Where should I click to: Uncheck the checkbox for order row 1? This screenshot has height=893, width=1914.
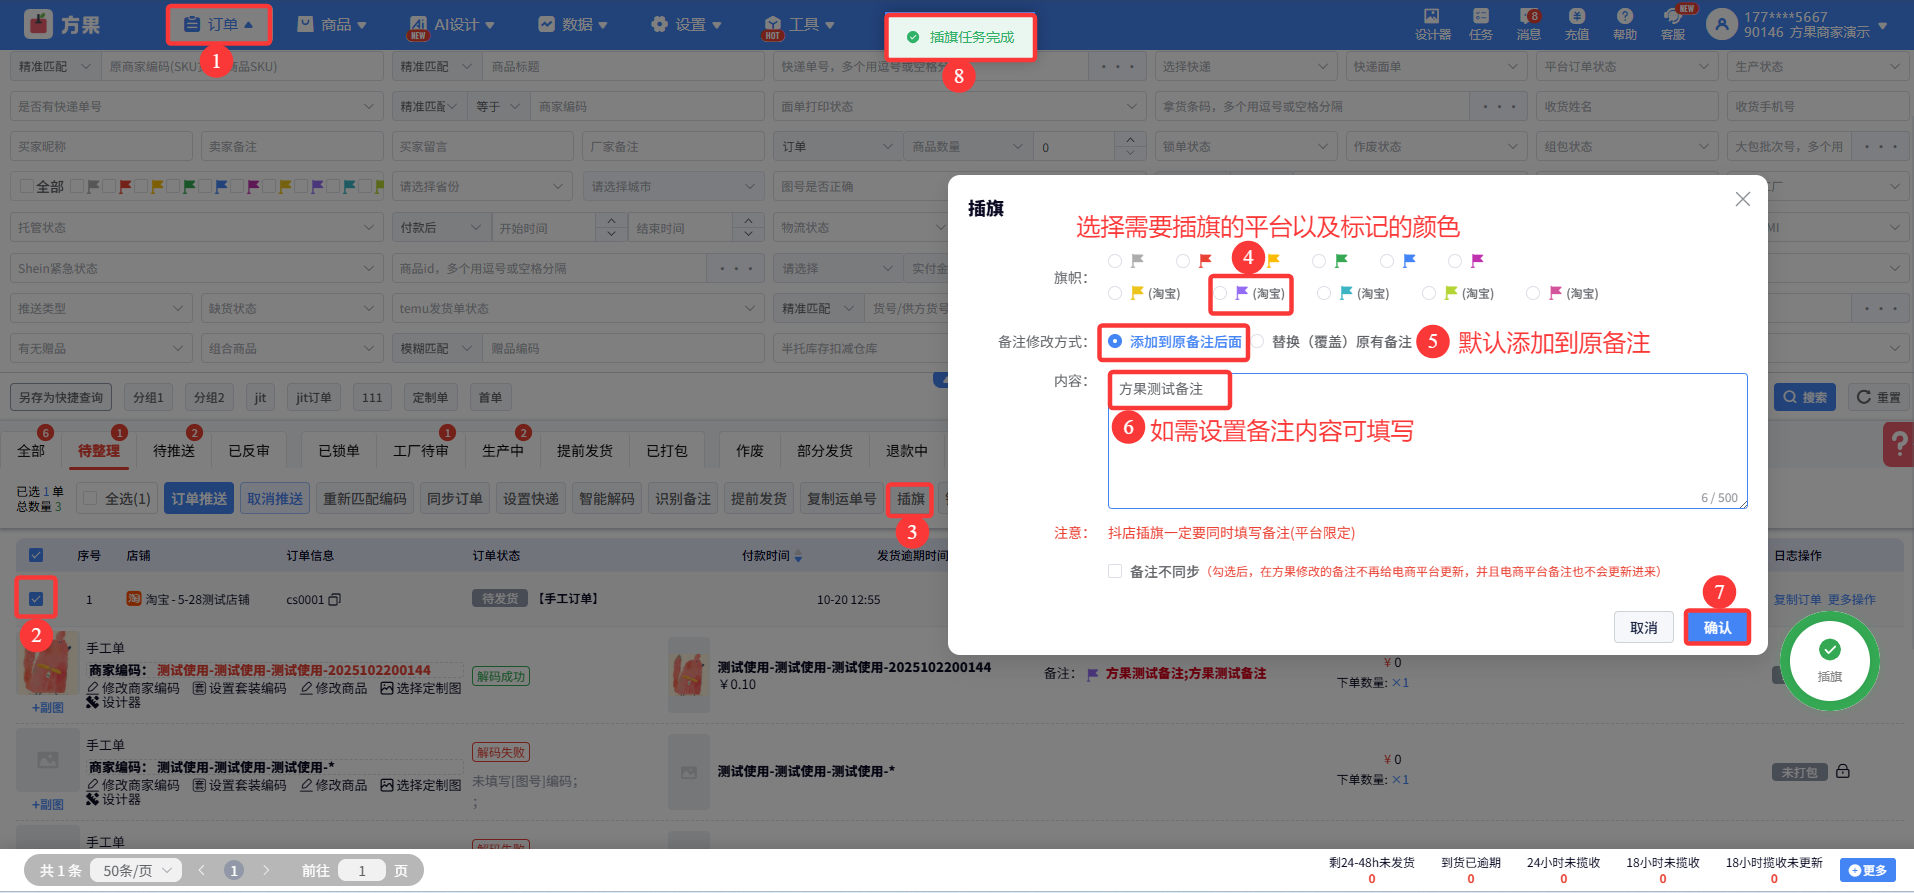[x=36, y=599]
